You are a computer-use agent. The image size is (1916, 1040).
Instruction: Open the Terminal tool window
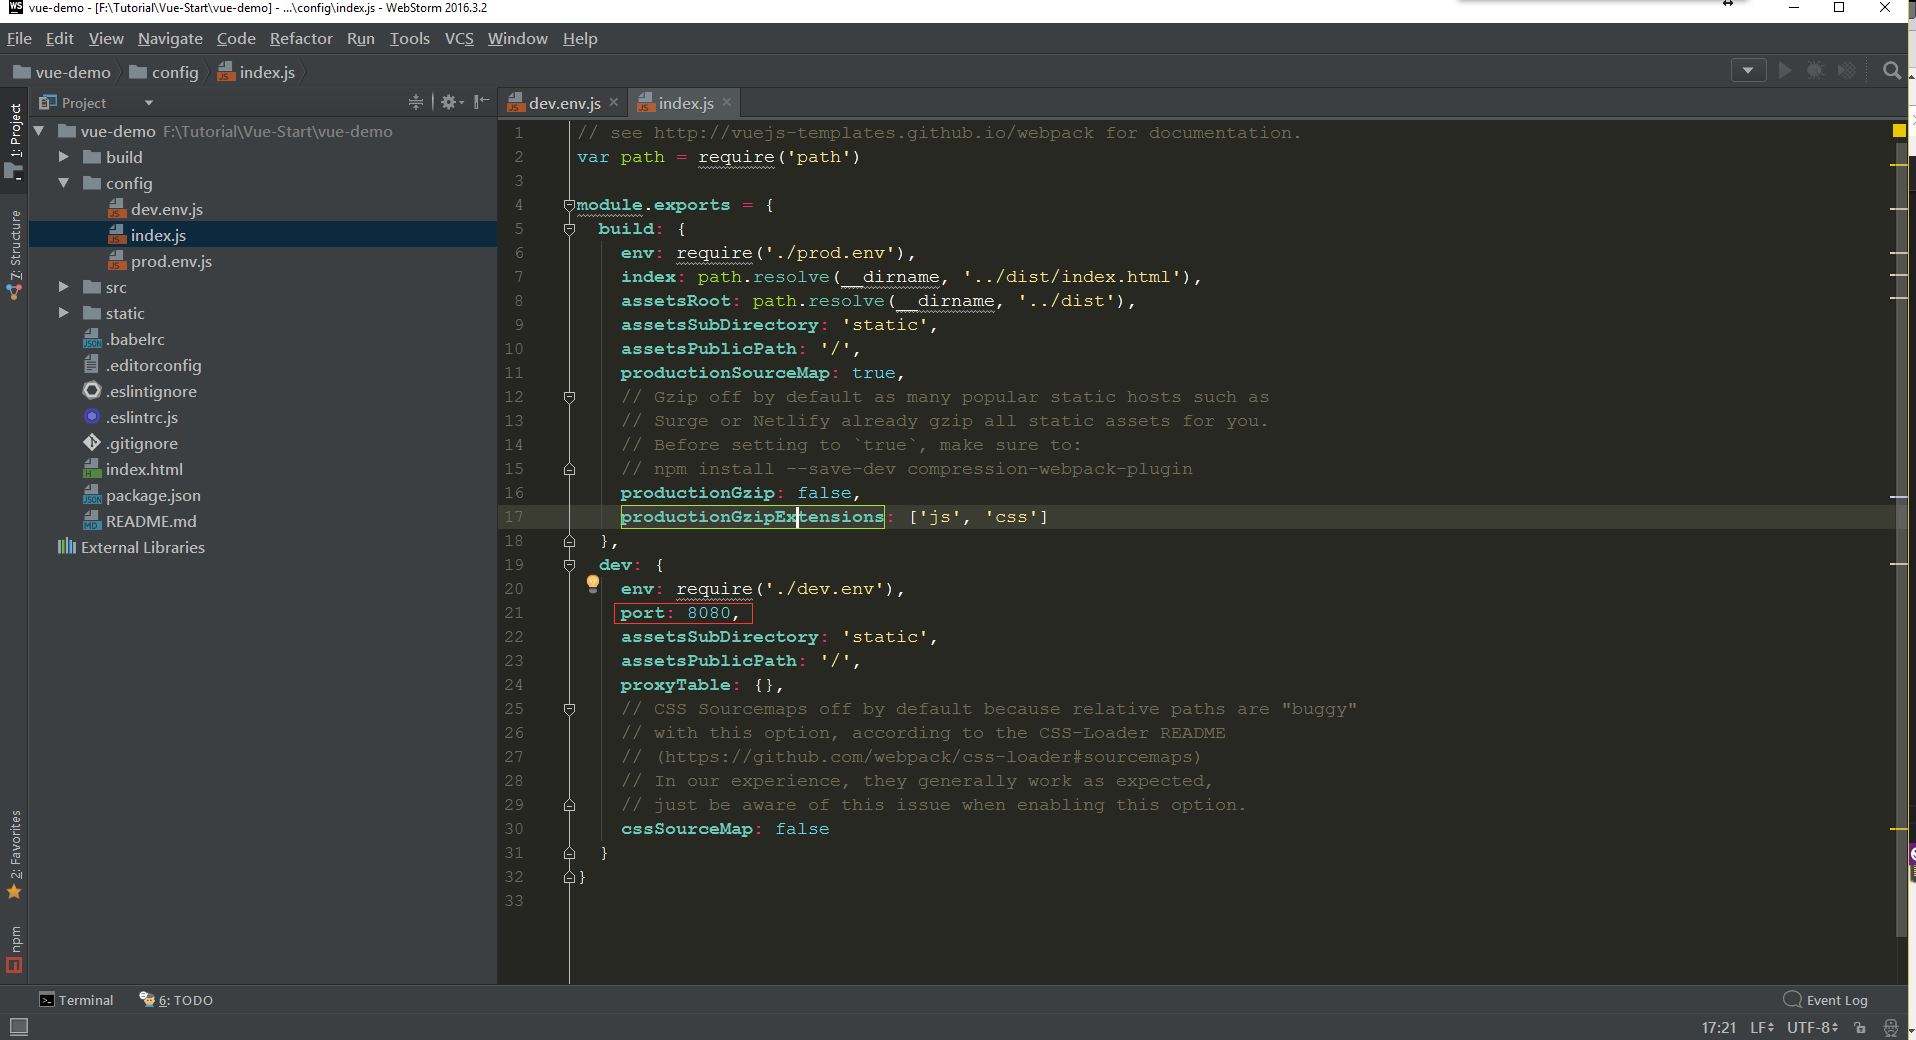pos(76,1000)
